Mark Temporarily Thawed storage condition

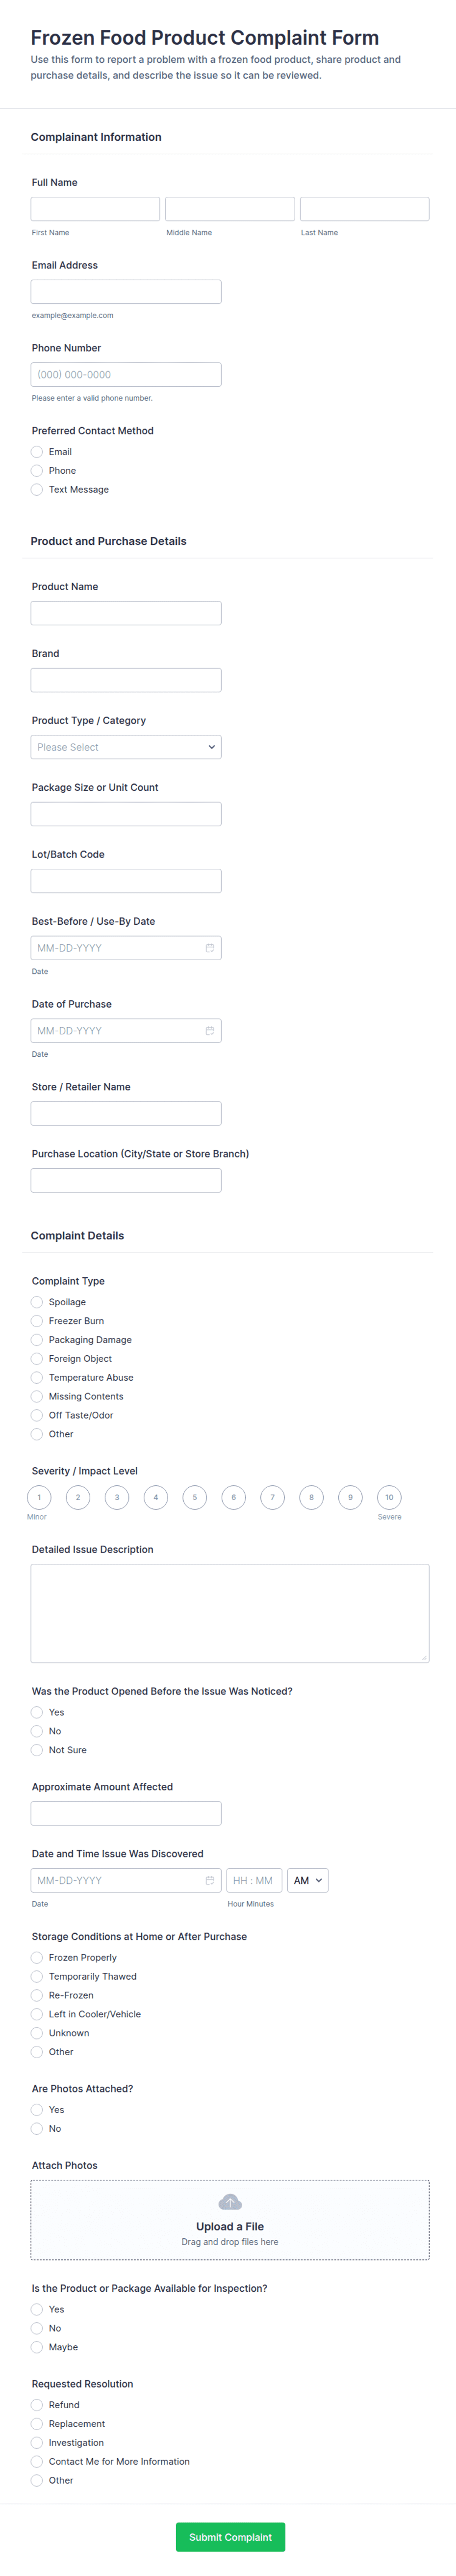pos(37,1977)
